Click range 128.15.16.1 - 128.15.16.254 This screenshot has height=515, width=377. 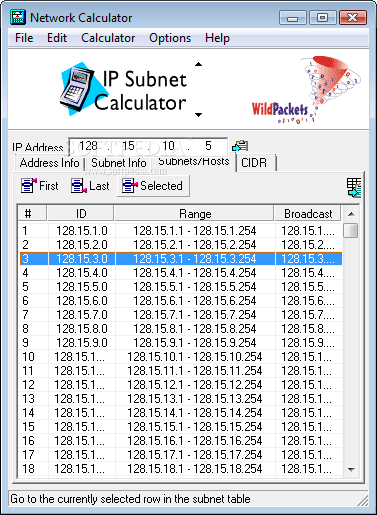point(195,441)
